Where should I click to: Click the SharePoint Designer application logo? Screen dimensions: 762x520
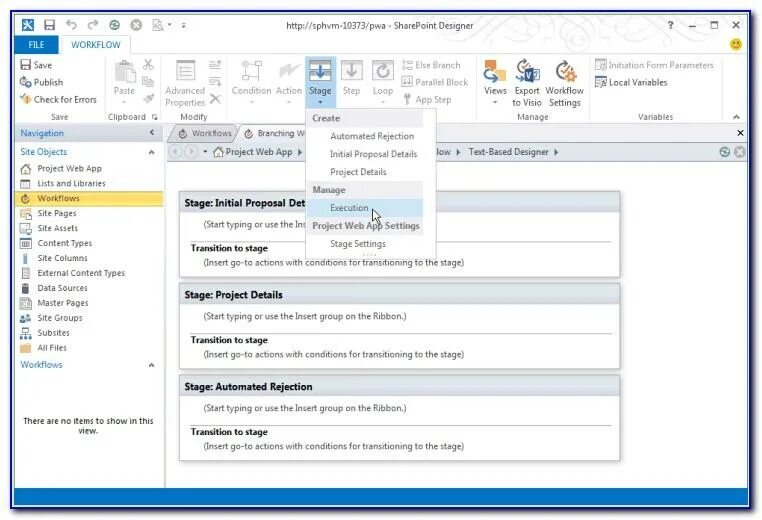coord(28,25)
